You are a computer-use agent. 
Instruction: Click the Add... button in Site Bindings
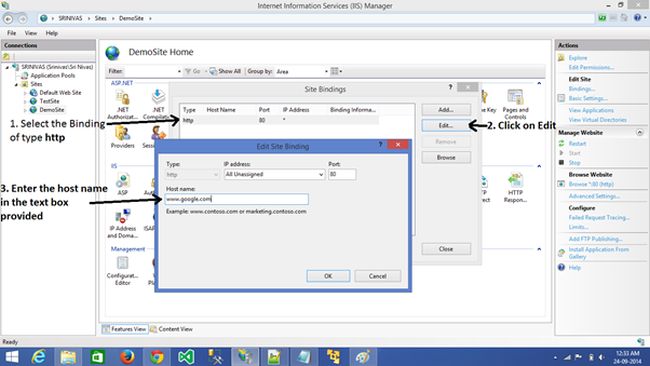pyautogui.click(x=446, y=109)
